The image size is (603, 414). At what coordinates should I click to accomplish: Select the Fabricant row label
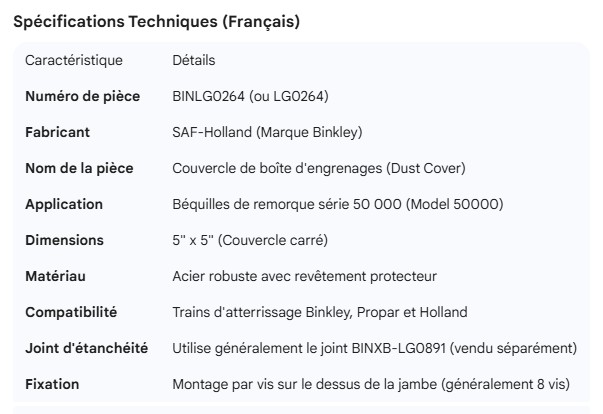click(x=57, y=132)
